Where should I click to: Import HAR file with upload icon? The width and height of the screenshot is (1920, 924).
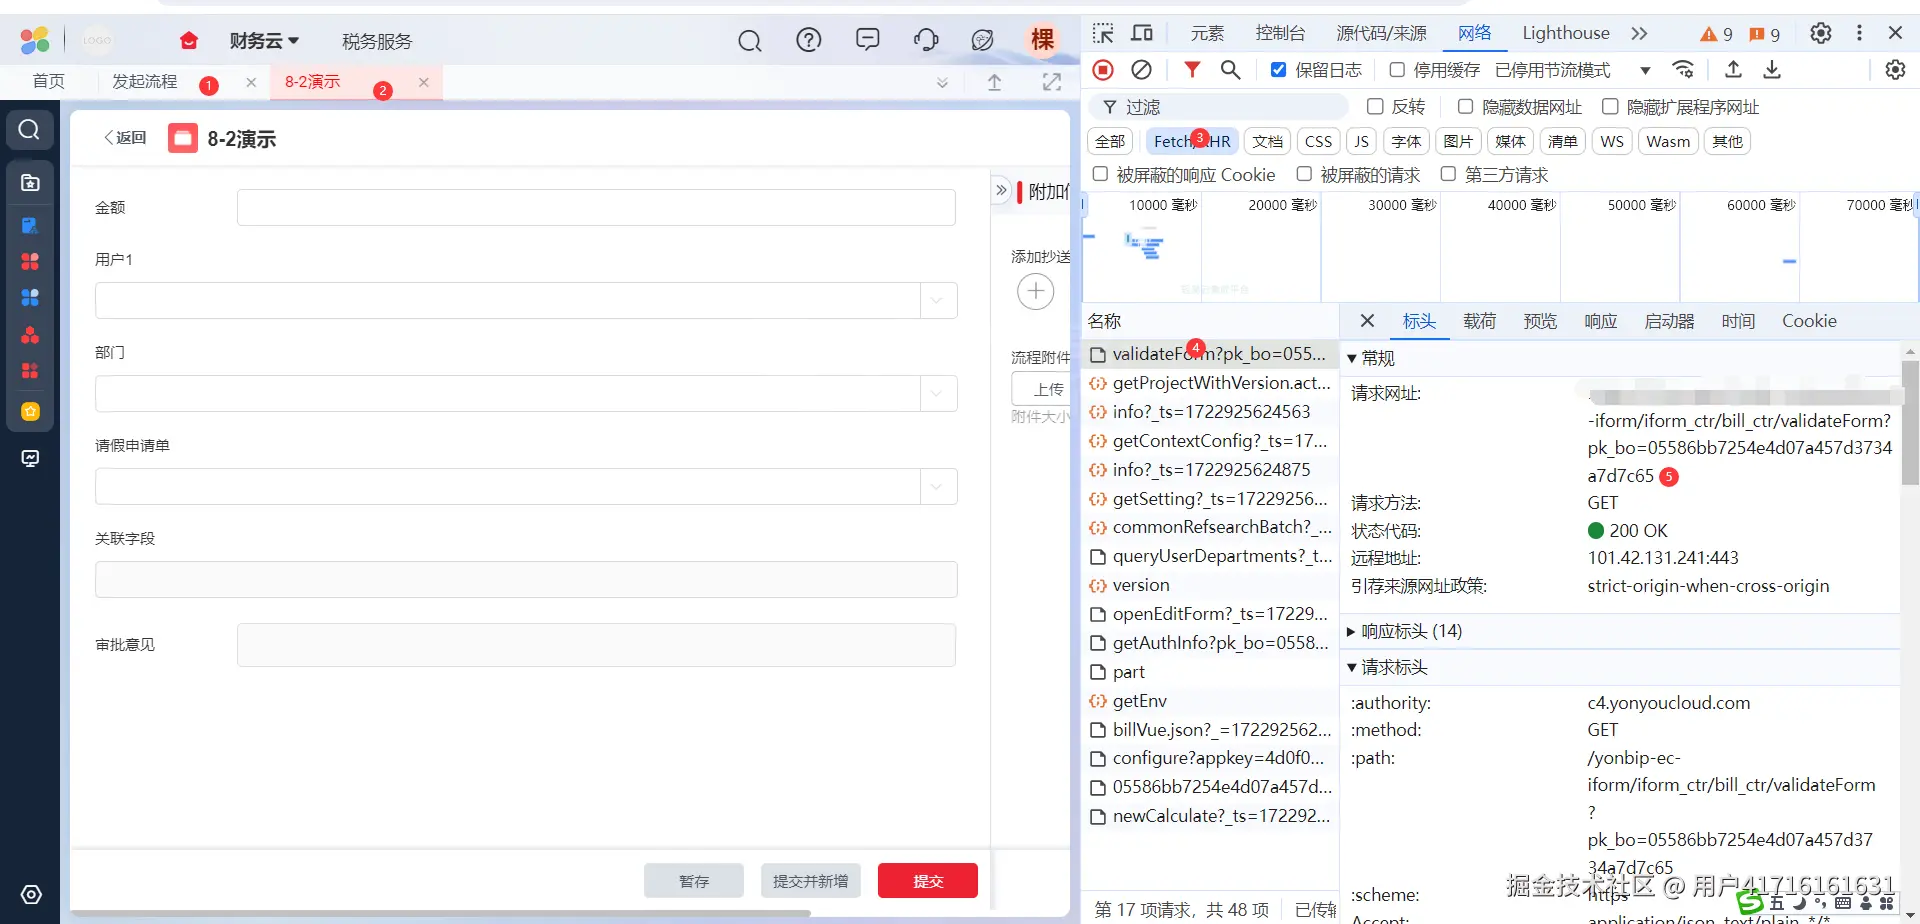[1734, 70]
